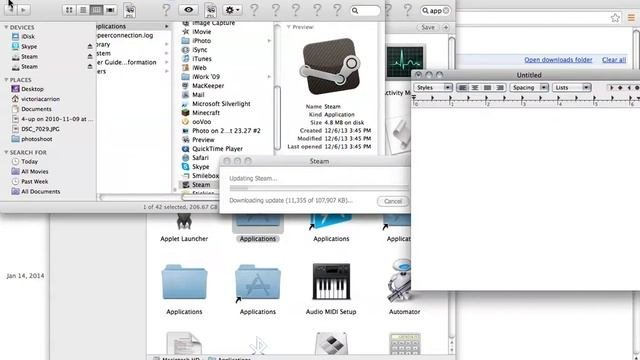Open Desktop in Places sidebar
The height and width of the screenshot is (360, 640).
click(32, 89)
